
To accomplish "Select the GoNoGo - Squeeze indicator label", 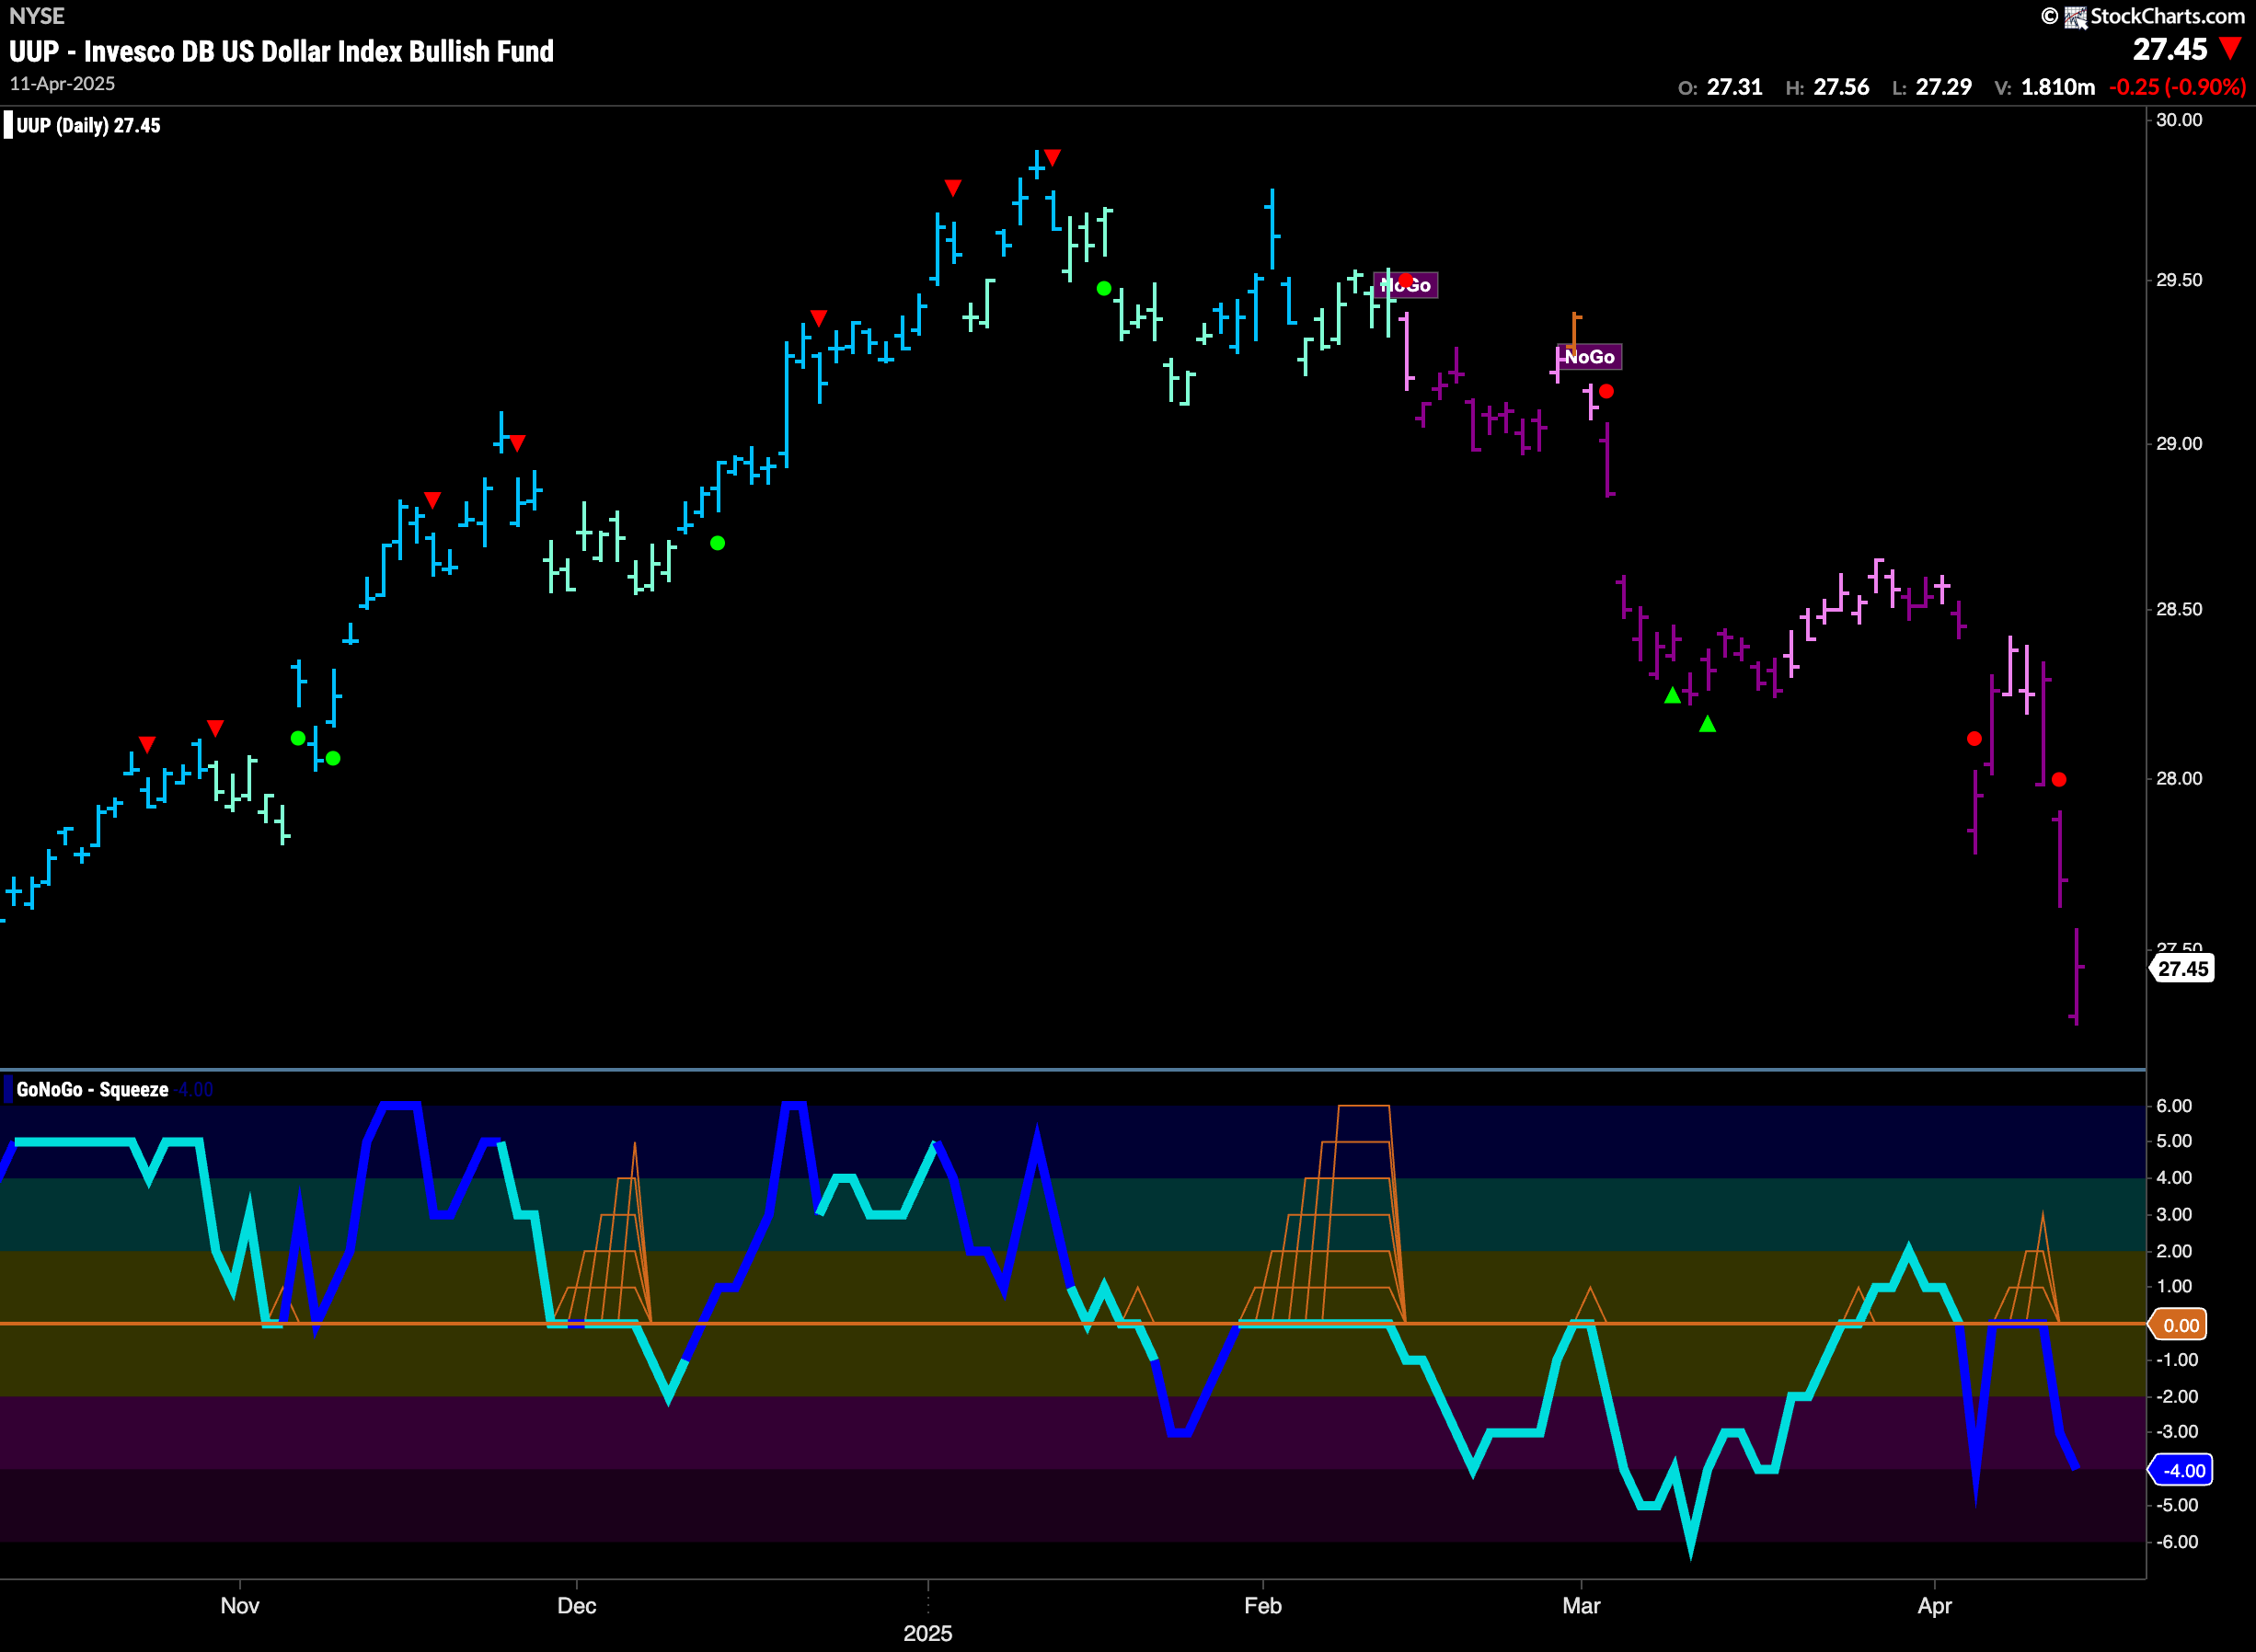I will tap(92, 1089).
